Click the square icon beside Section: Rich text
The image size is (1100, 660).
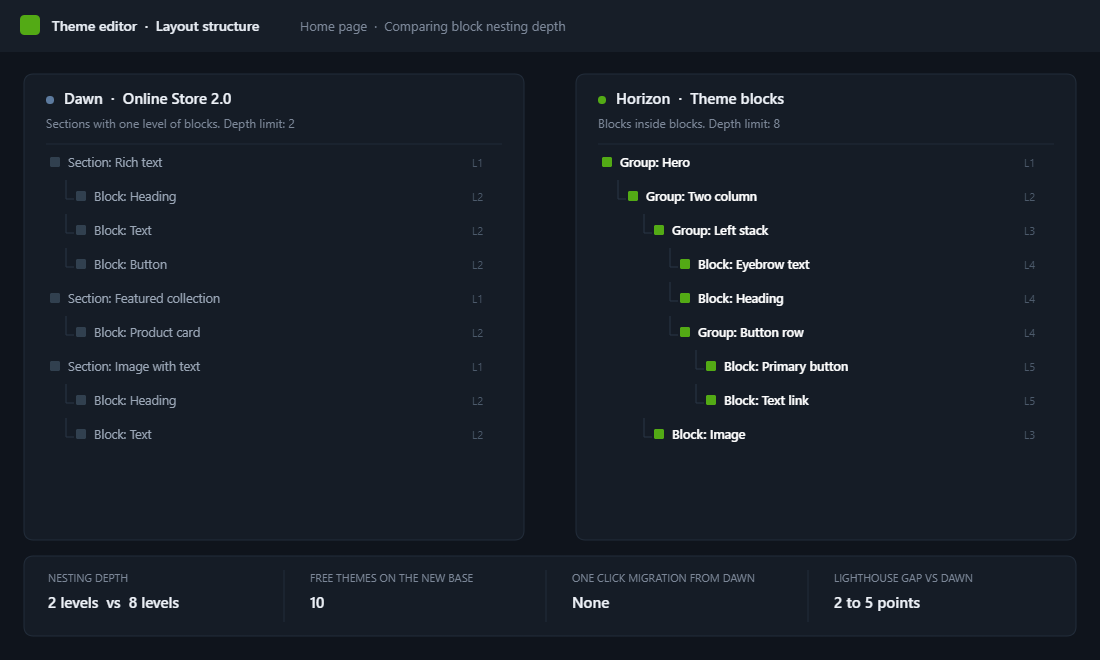pos(55,162)
